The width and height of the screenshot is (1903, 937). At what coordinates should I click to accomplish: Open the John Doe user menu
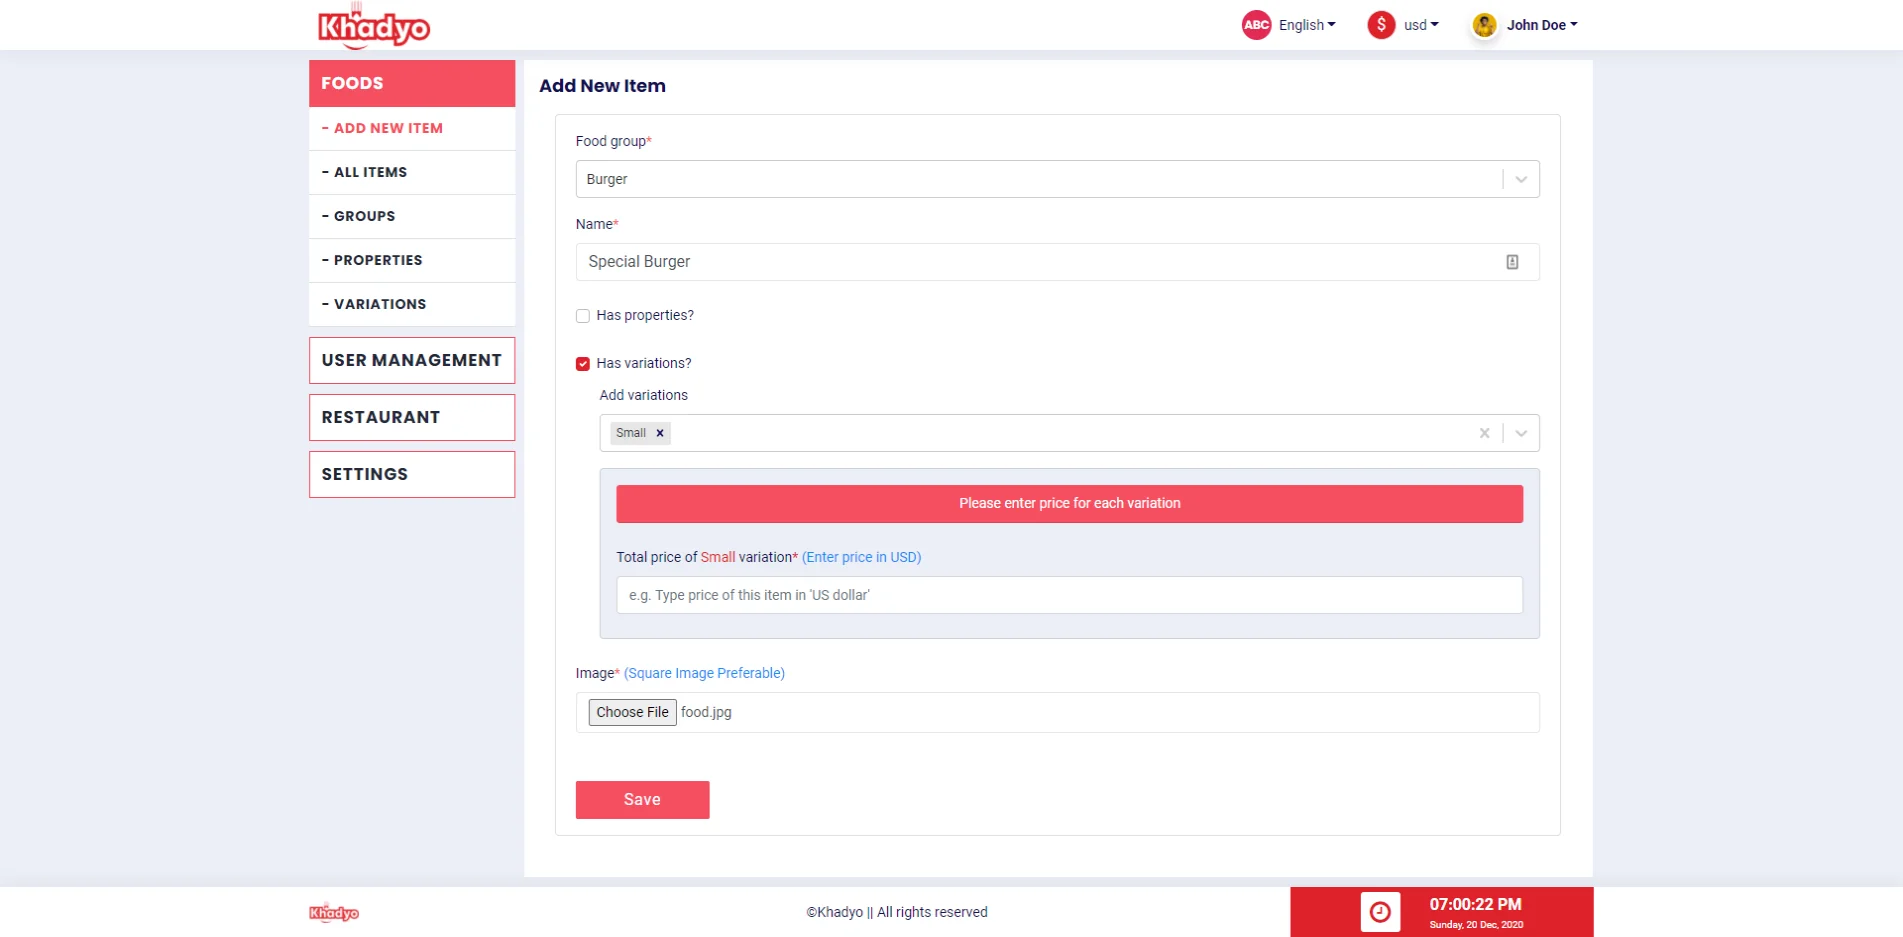pyautogui.click(x=1542, y=25)
